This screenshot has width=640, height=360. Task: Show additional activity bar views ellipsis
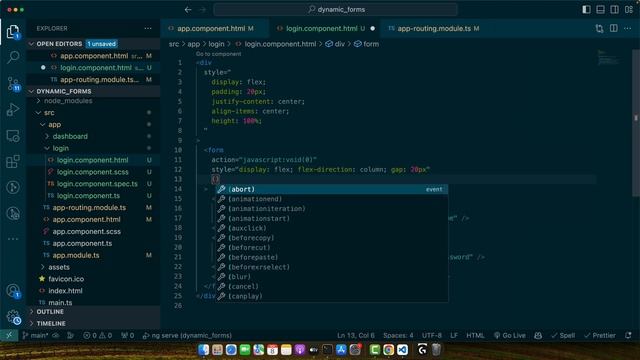click(x=13, y=239)
